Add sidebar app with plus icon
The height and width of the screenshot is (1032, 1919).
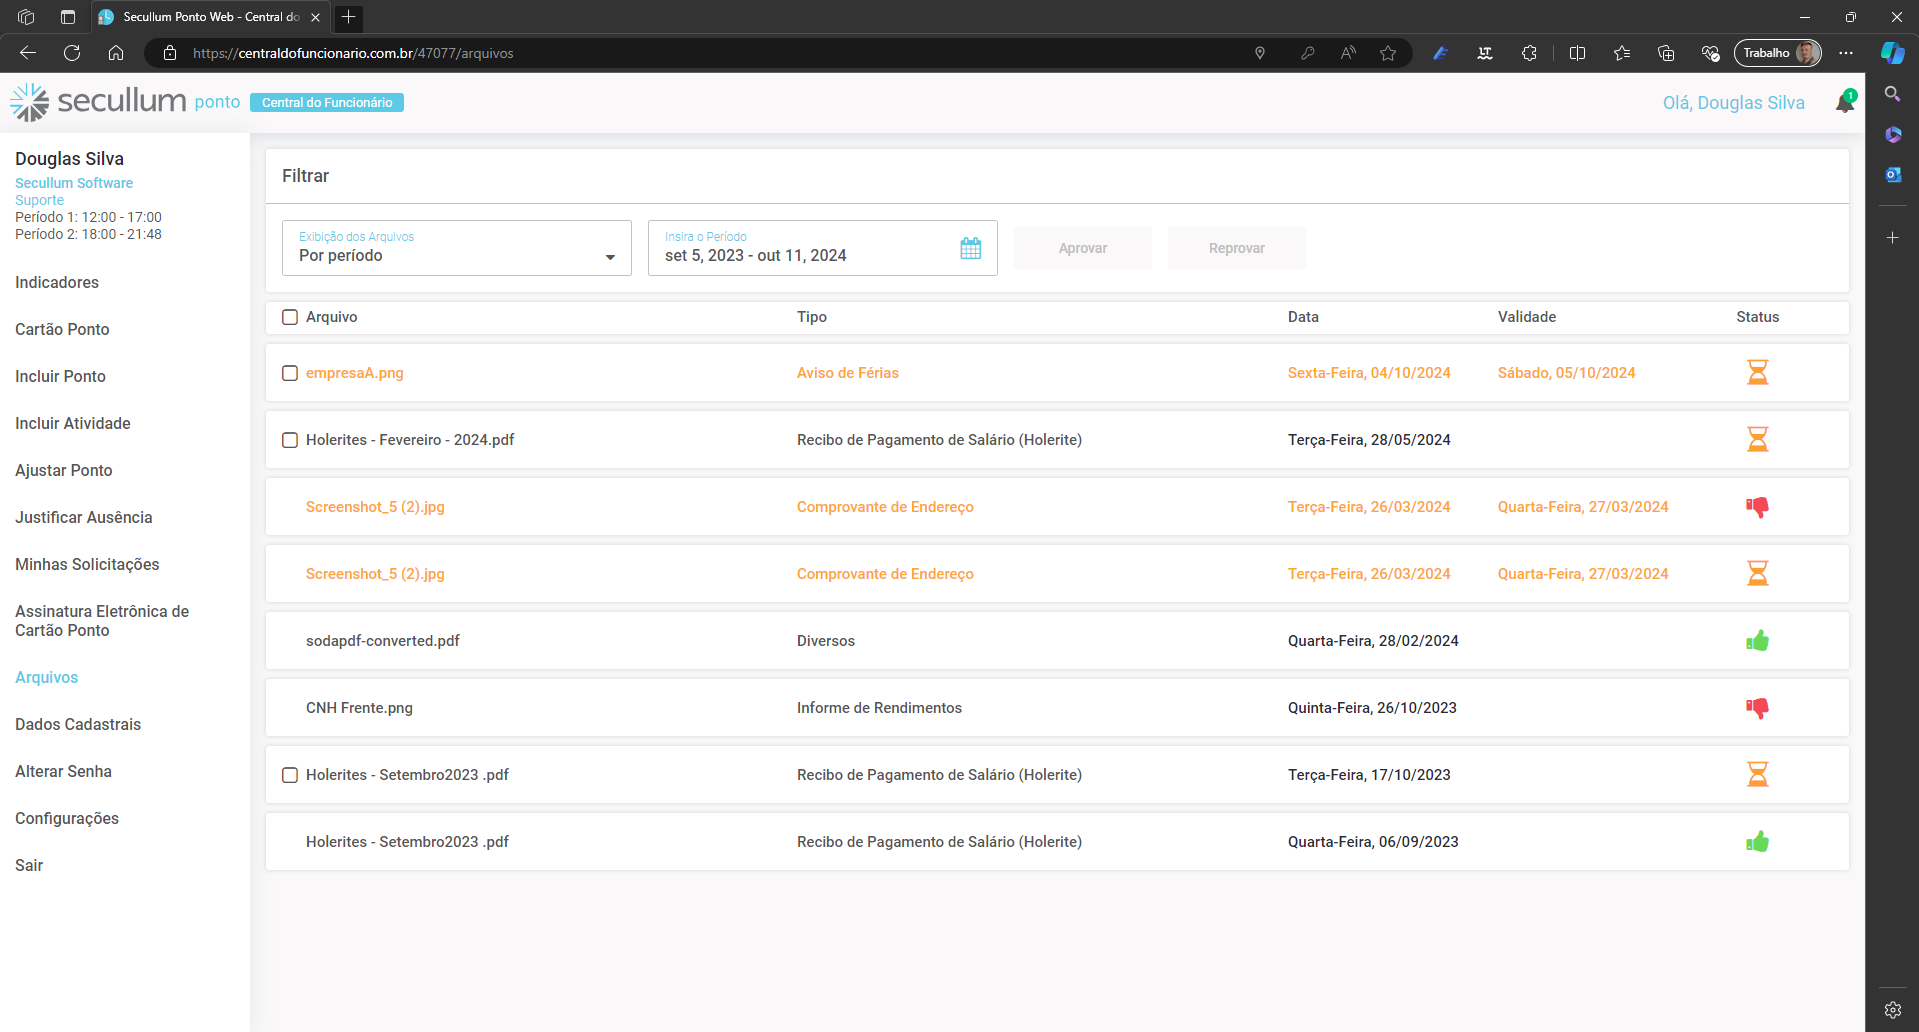1892,238
